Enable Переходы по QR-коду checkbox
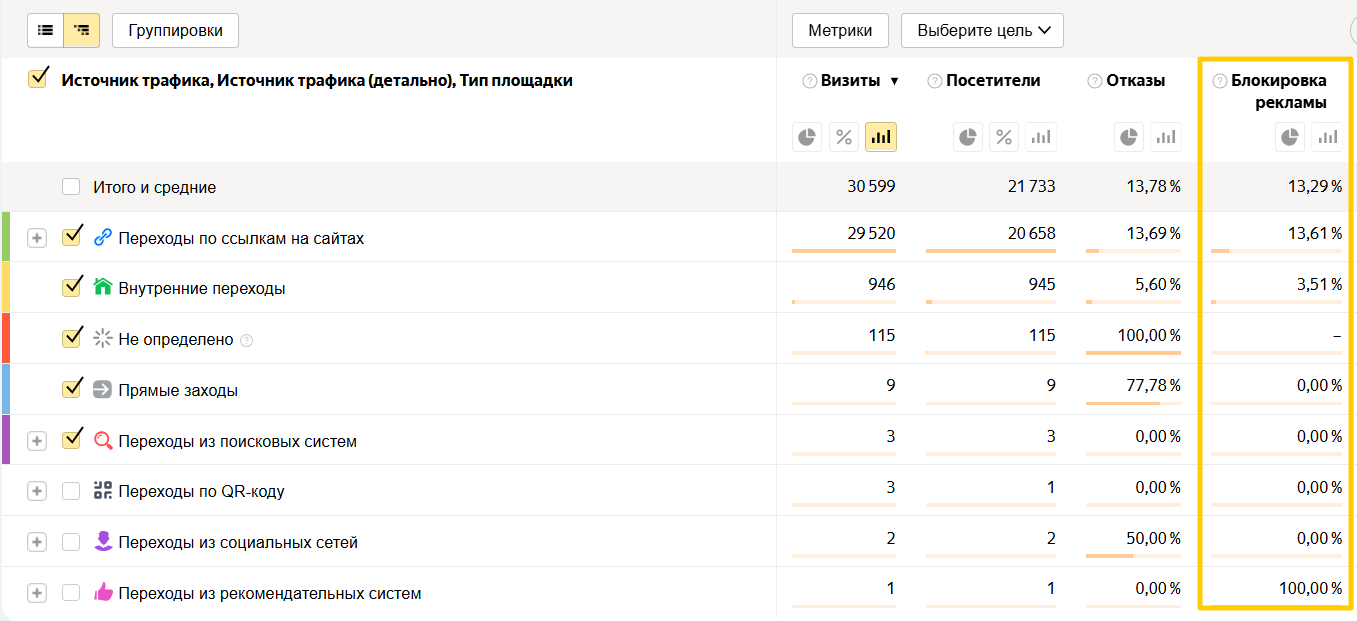Viewport: 1357px width, 621px height. point(71,491)
